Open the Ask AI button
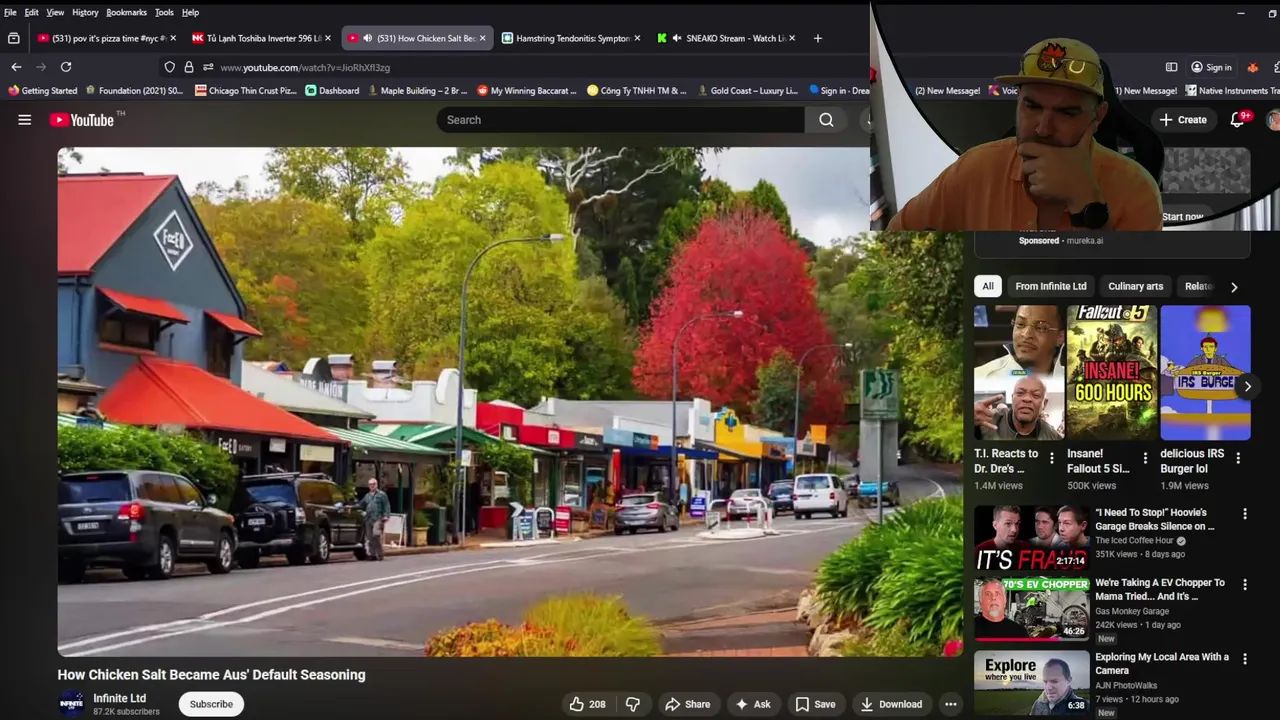Image resolution: width=1280 pixels, height=720 pixels. (x=753, y=704)
